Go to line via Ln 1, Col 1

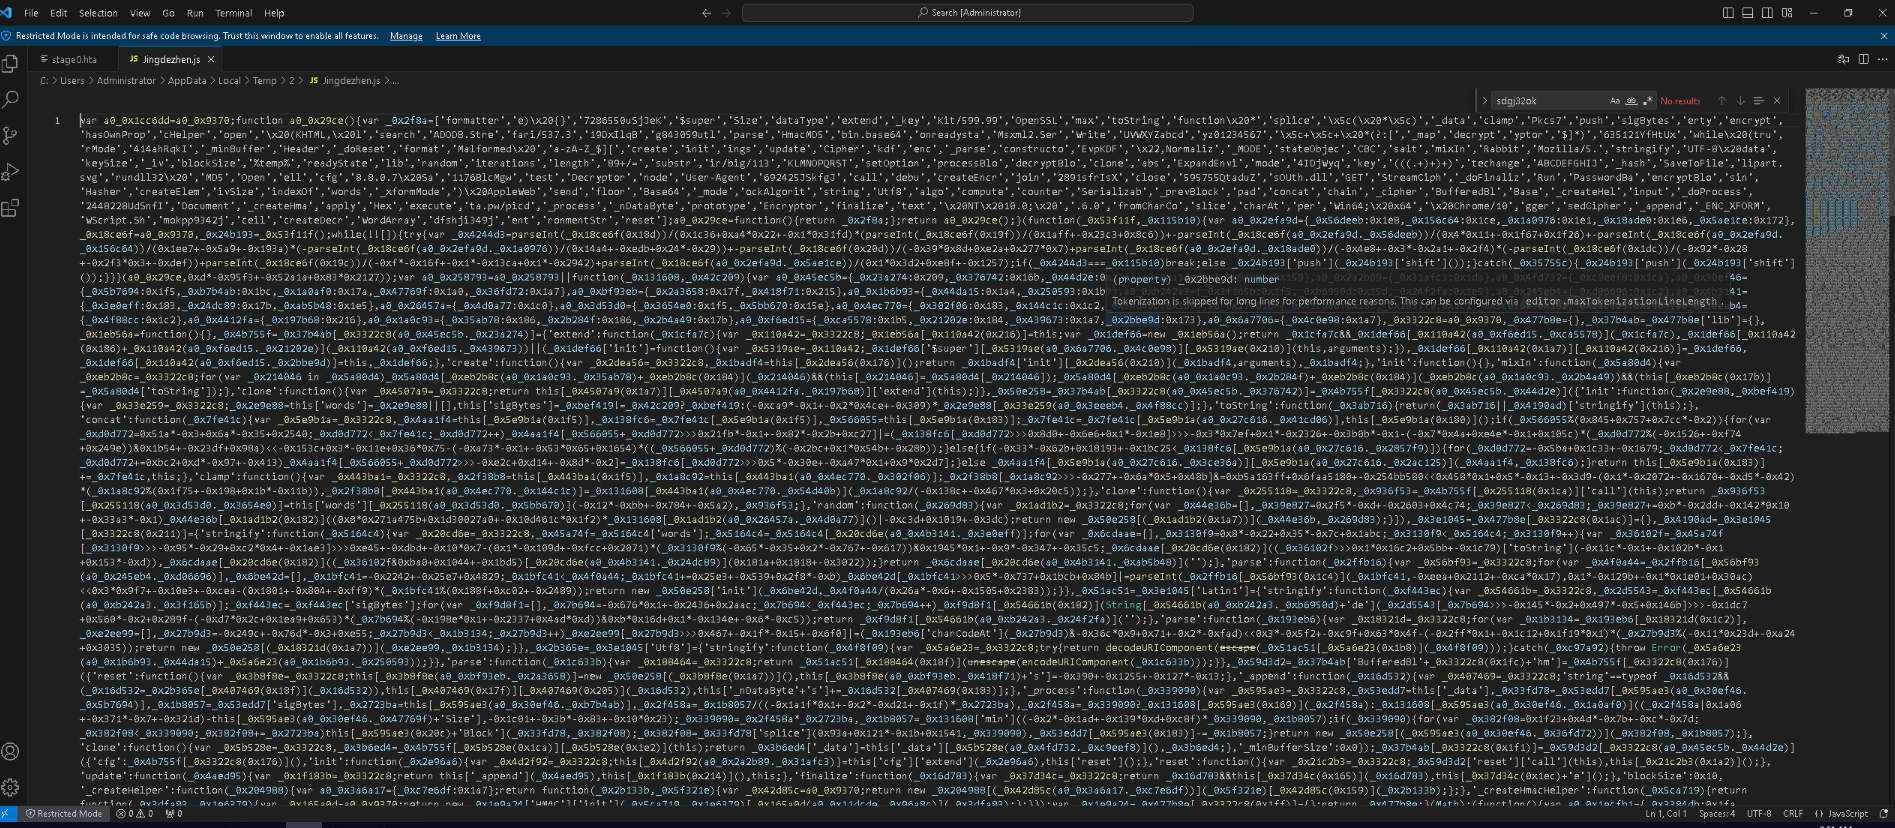pos(1665,814)
